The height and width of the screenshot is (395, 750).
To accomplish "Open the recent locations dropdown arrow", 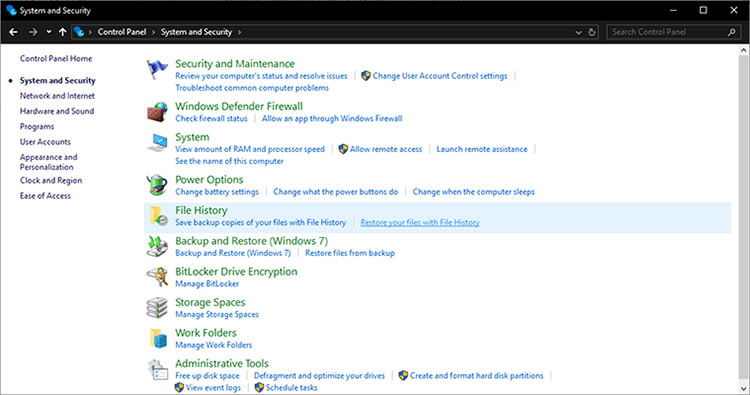I will pyautogui.click(x=49, y=32).
